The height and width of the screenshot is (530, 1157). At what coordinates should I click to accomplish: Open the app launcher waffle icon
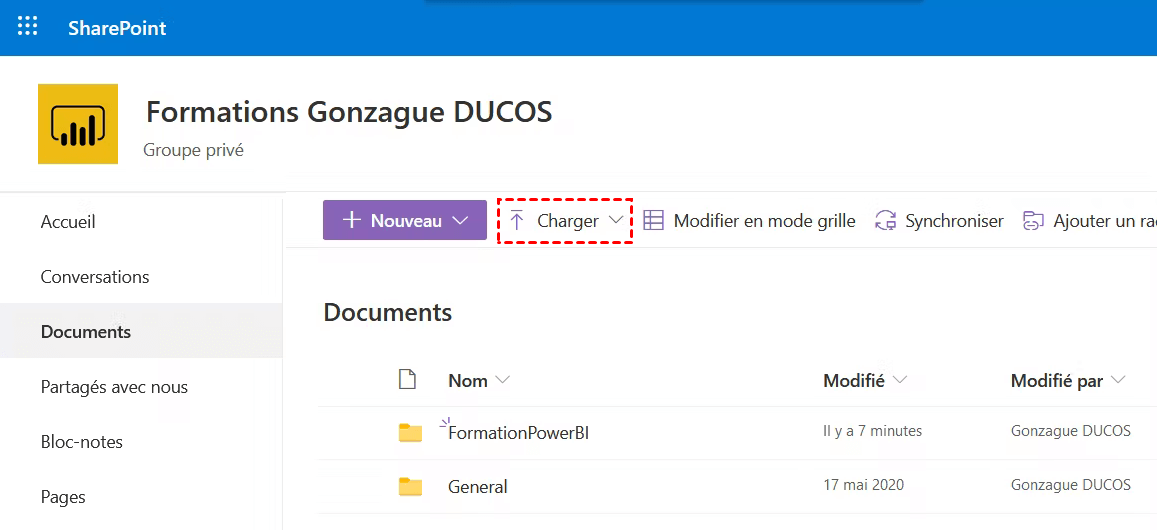(28, 27)
